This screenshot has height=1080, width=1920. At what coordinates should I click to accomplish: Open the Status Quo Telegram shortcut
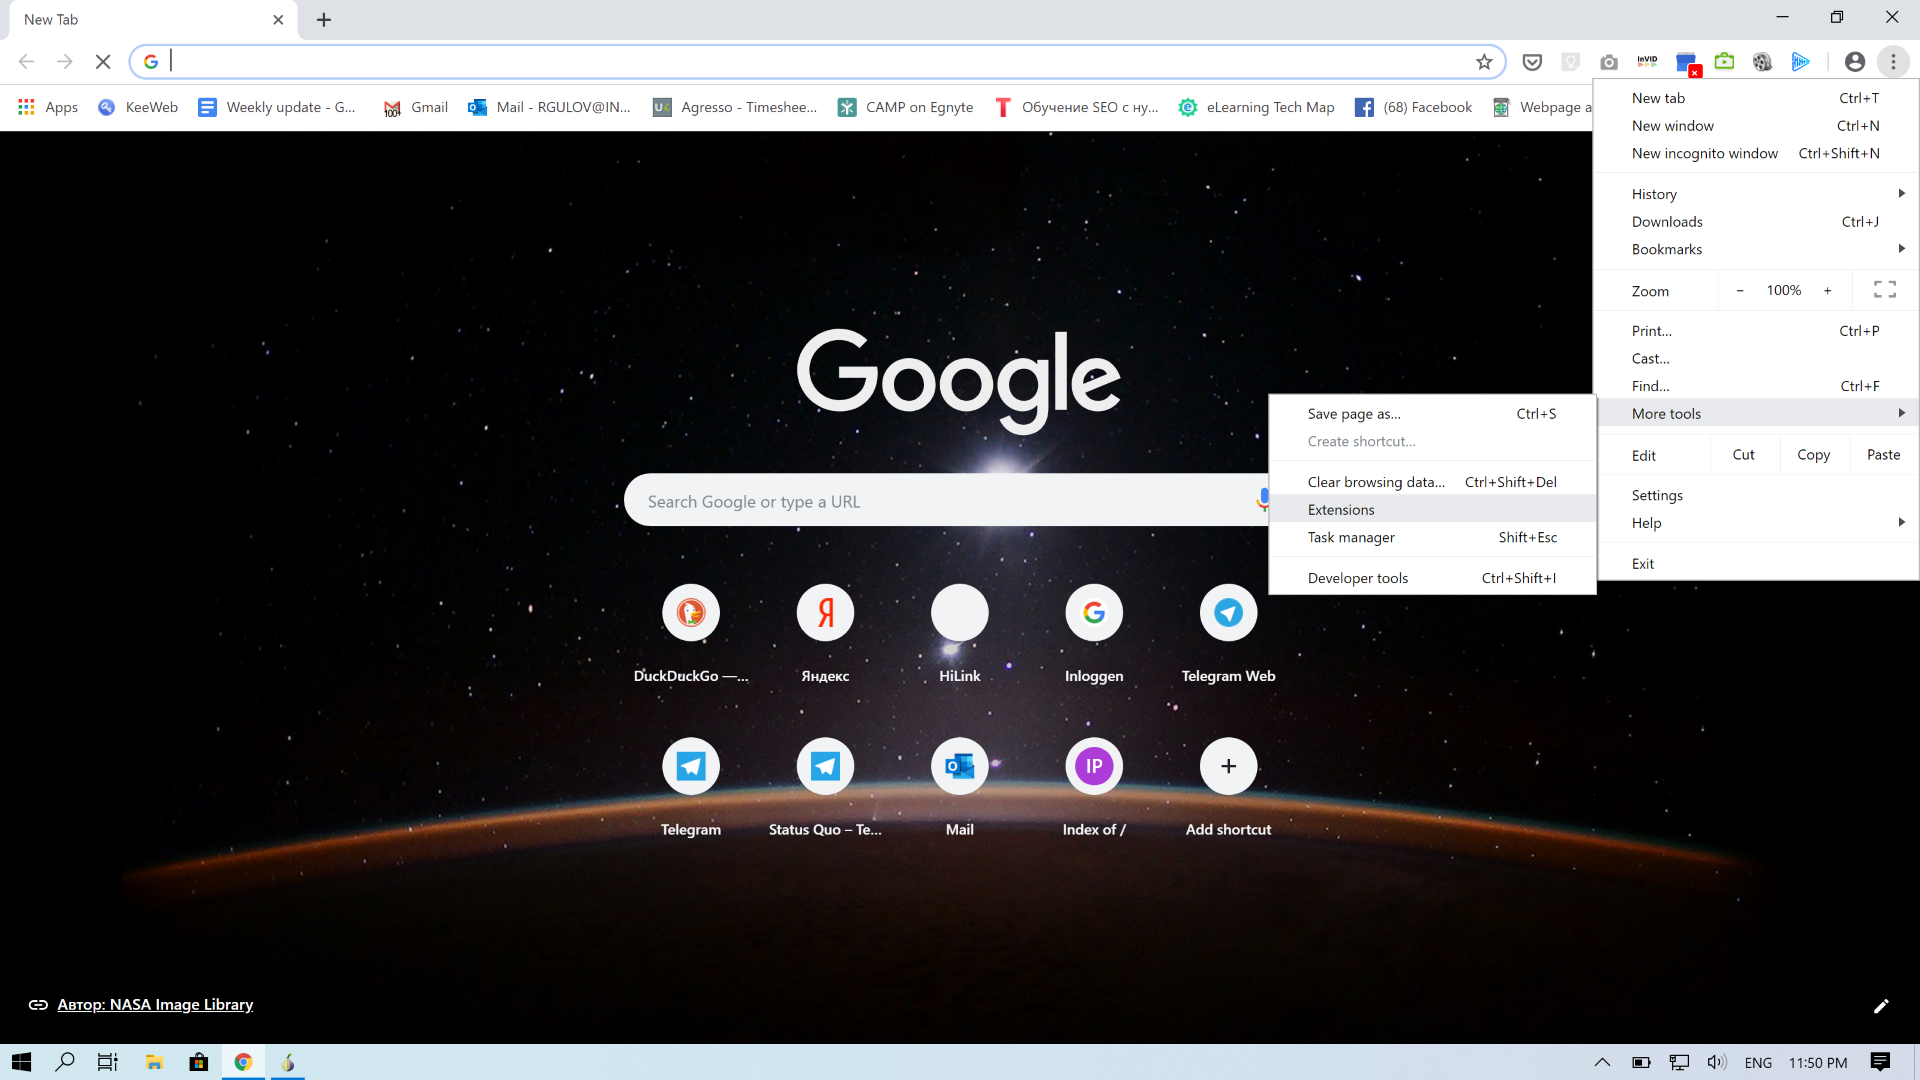coord(825,767)
